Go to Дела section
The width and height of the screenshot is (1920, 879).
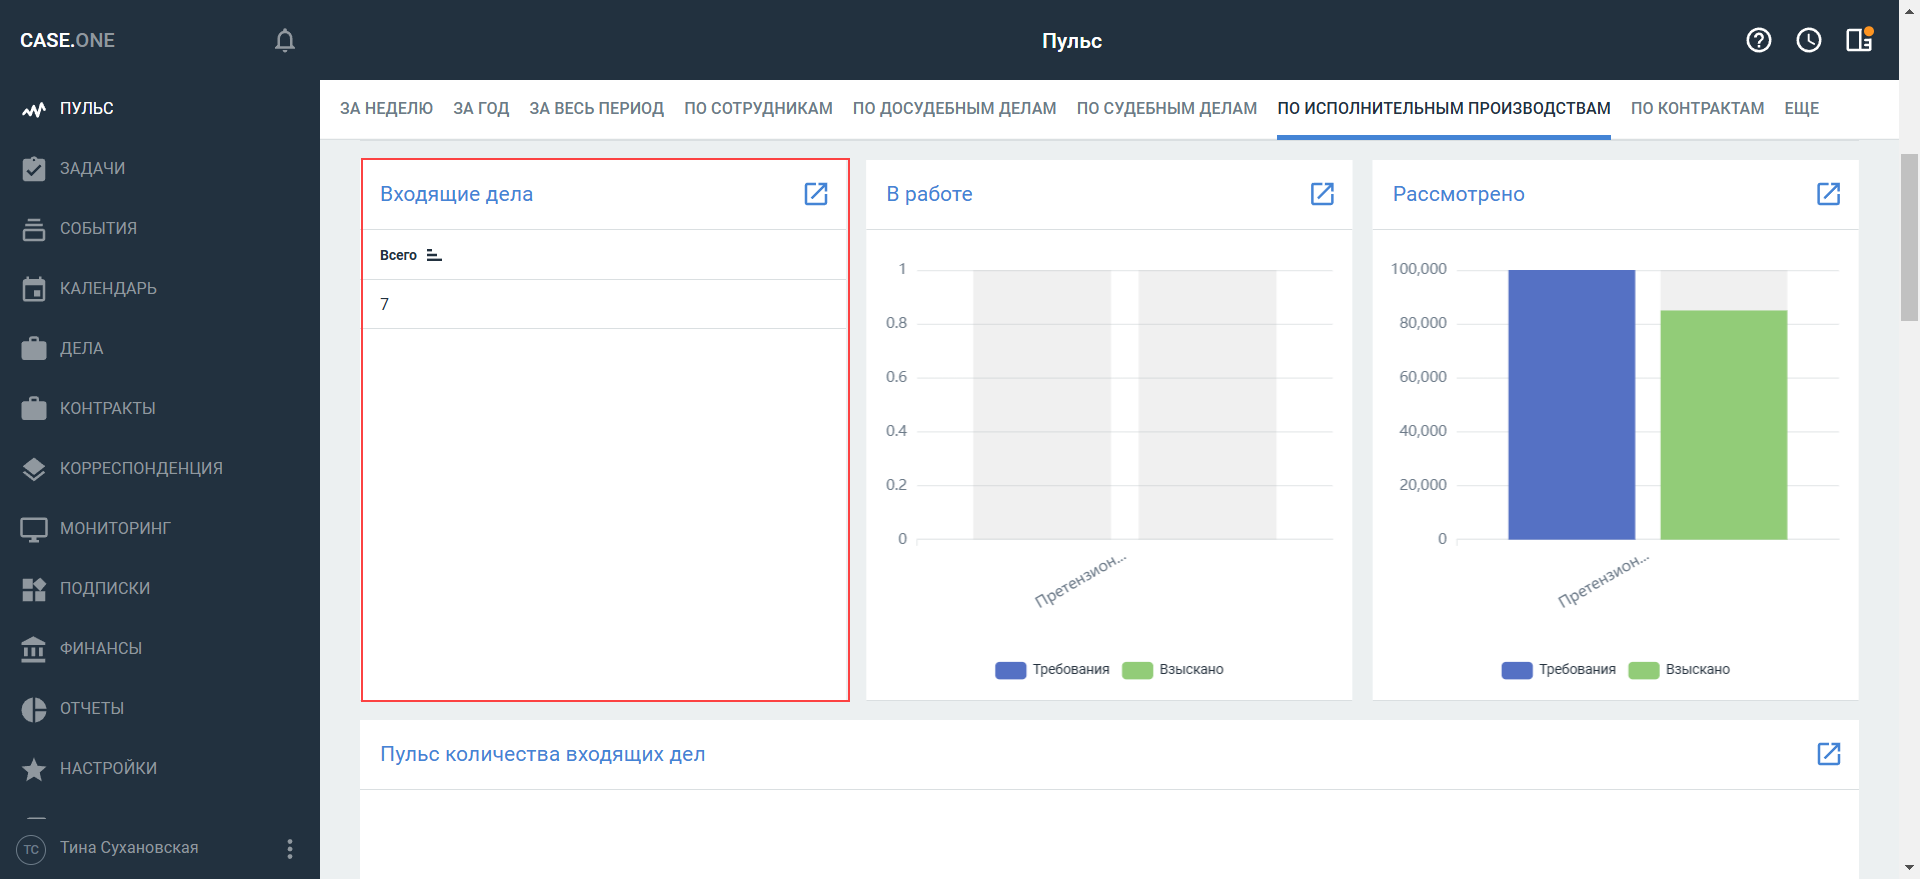[81, 348]
